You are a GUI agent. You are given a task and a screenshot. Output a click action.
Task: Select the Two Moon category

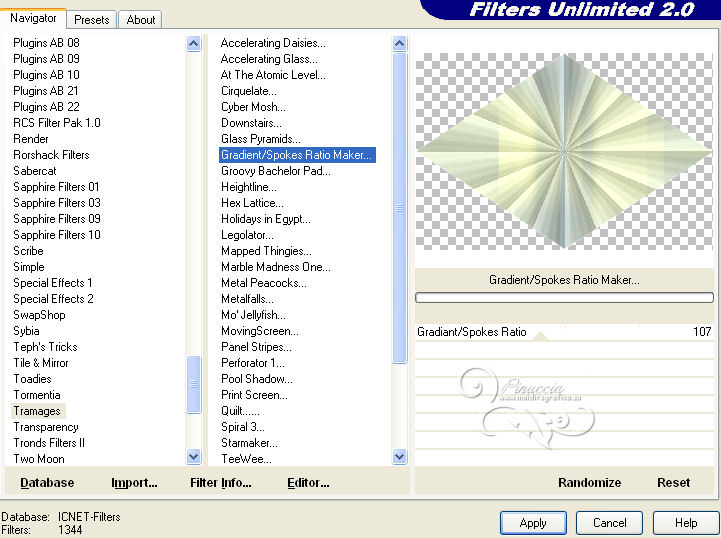(39, 459)
